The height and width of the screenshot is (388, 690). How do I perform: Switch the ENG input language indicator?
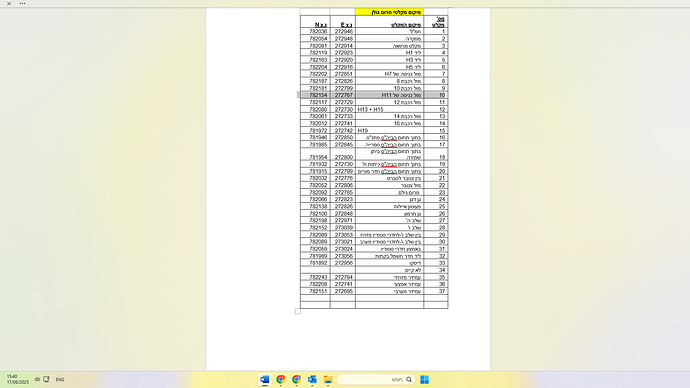[60, 380]
